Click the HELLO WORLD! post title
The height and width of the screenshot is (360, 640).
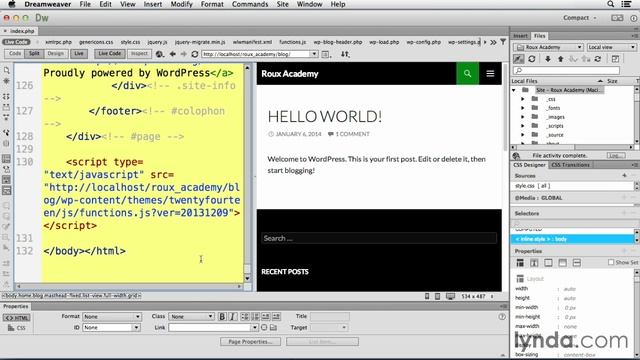pos(324,117)
